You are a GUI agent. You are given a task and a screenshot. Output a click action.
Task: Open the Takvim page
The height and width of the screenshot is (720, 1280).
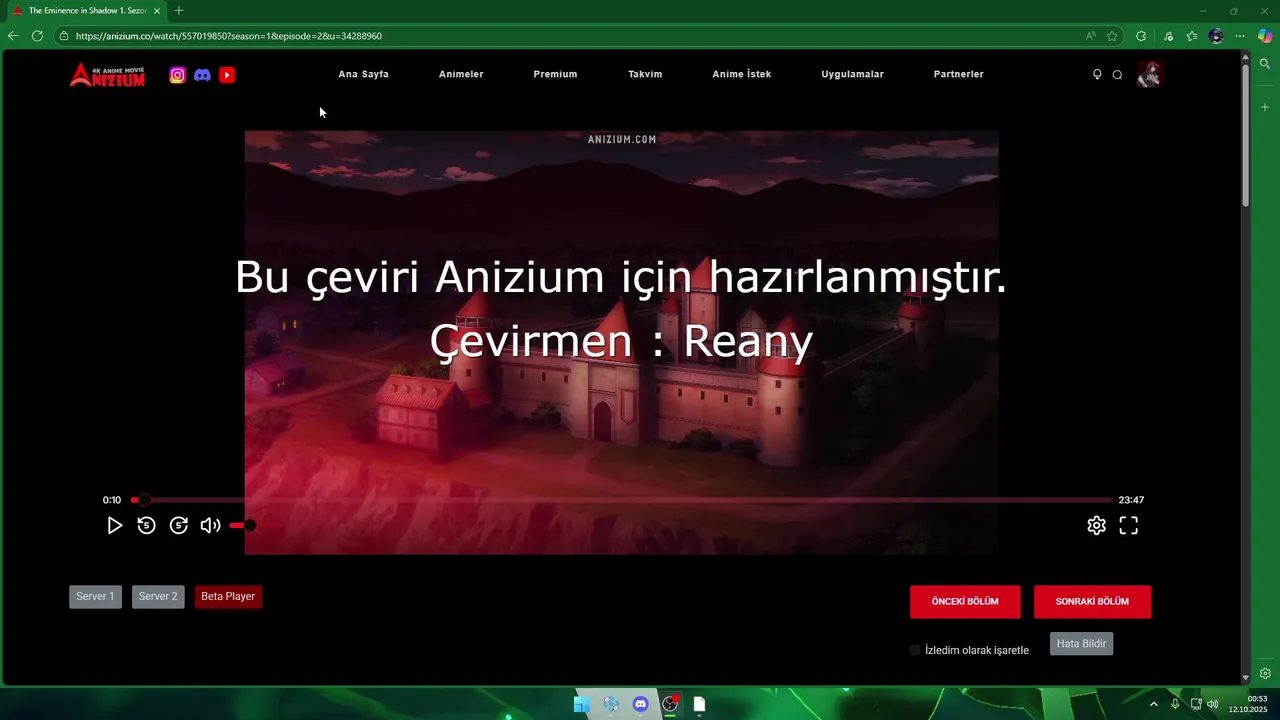pyautogui.click(x=645, y=74)
